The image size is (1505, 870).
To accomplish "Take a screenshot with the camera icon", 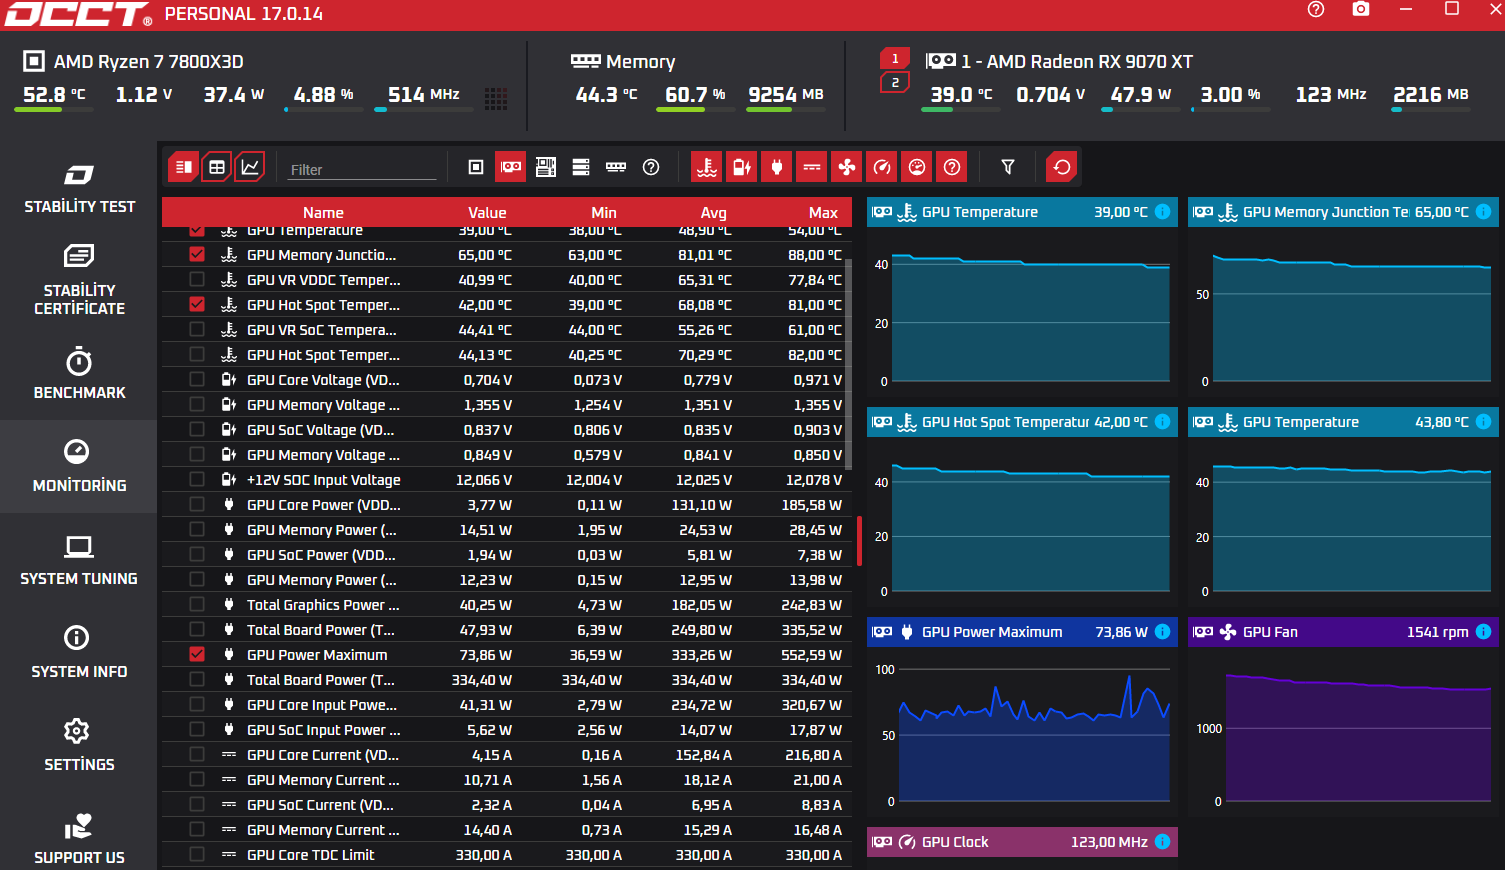I will pos(1361,9).
